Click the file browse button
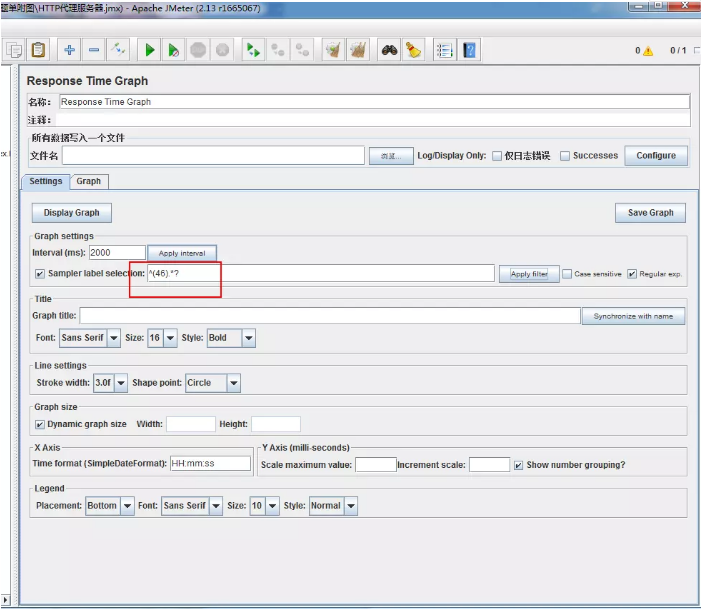The image size is (703, 611). coord(391,156)
